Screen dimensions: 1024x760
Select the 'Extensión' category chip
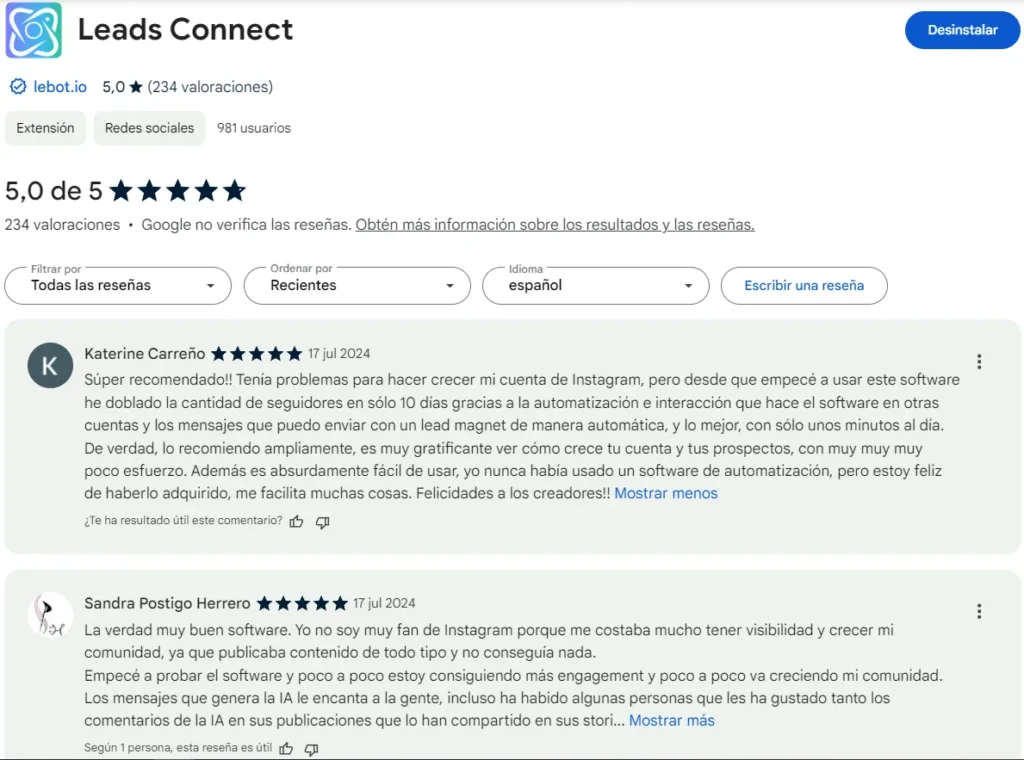tap(45, 128)
